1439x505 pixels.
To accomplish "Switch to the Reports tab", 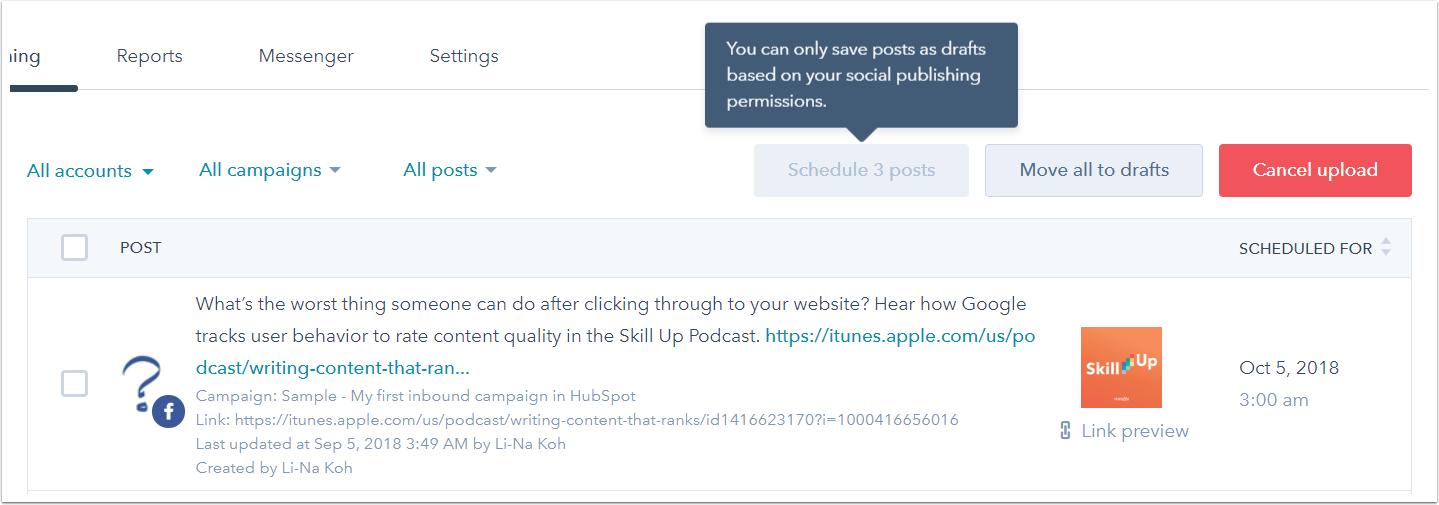I will tap(149, 56).
